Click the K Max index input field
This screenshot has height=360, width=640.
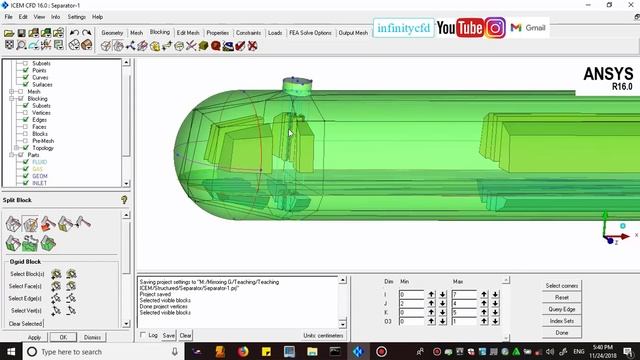(x=464, y=312)
